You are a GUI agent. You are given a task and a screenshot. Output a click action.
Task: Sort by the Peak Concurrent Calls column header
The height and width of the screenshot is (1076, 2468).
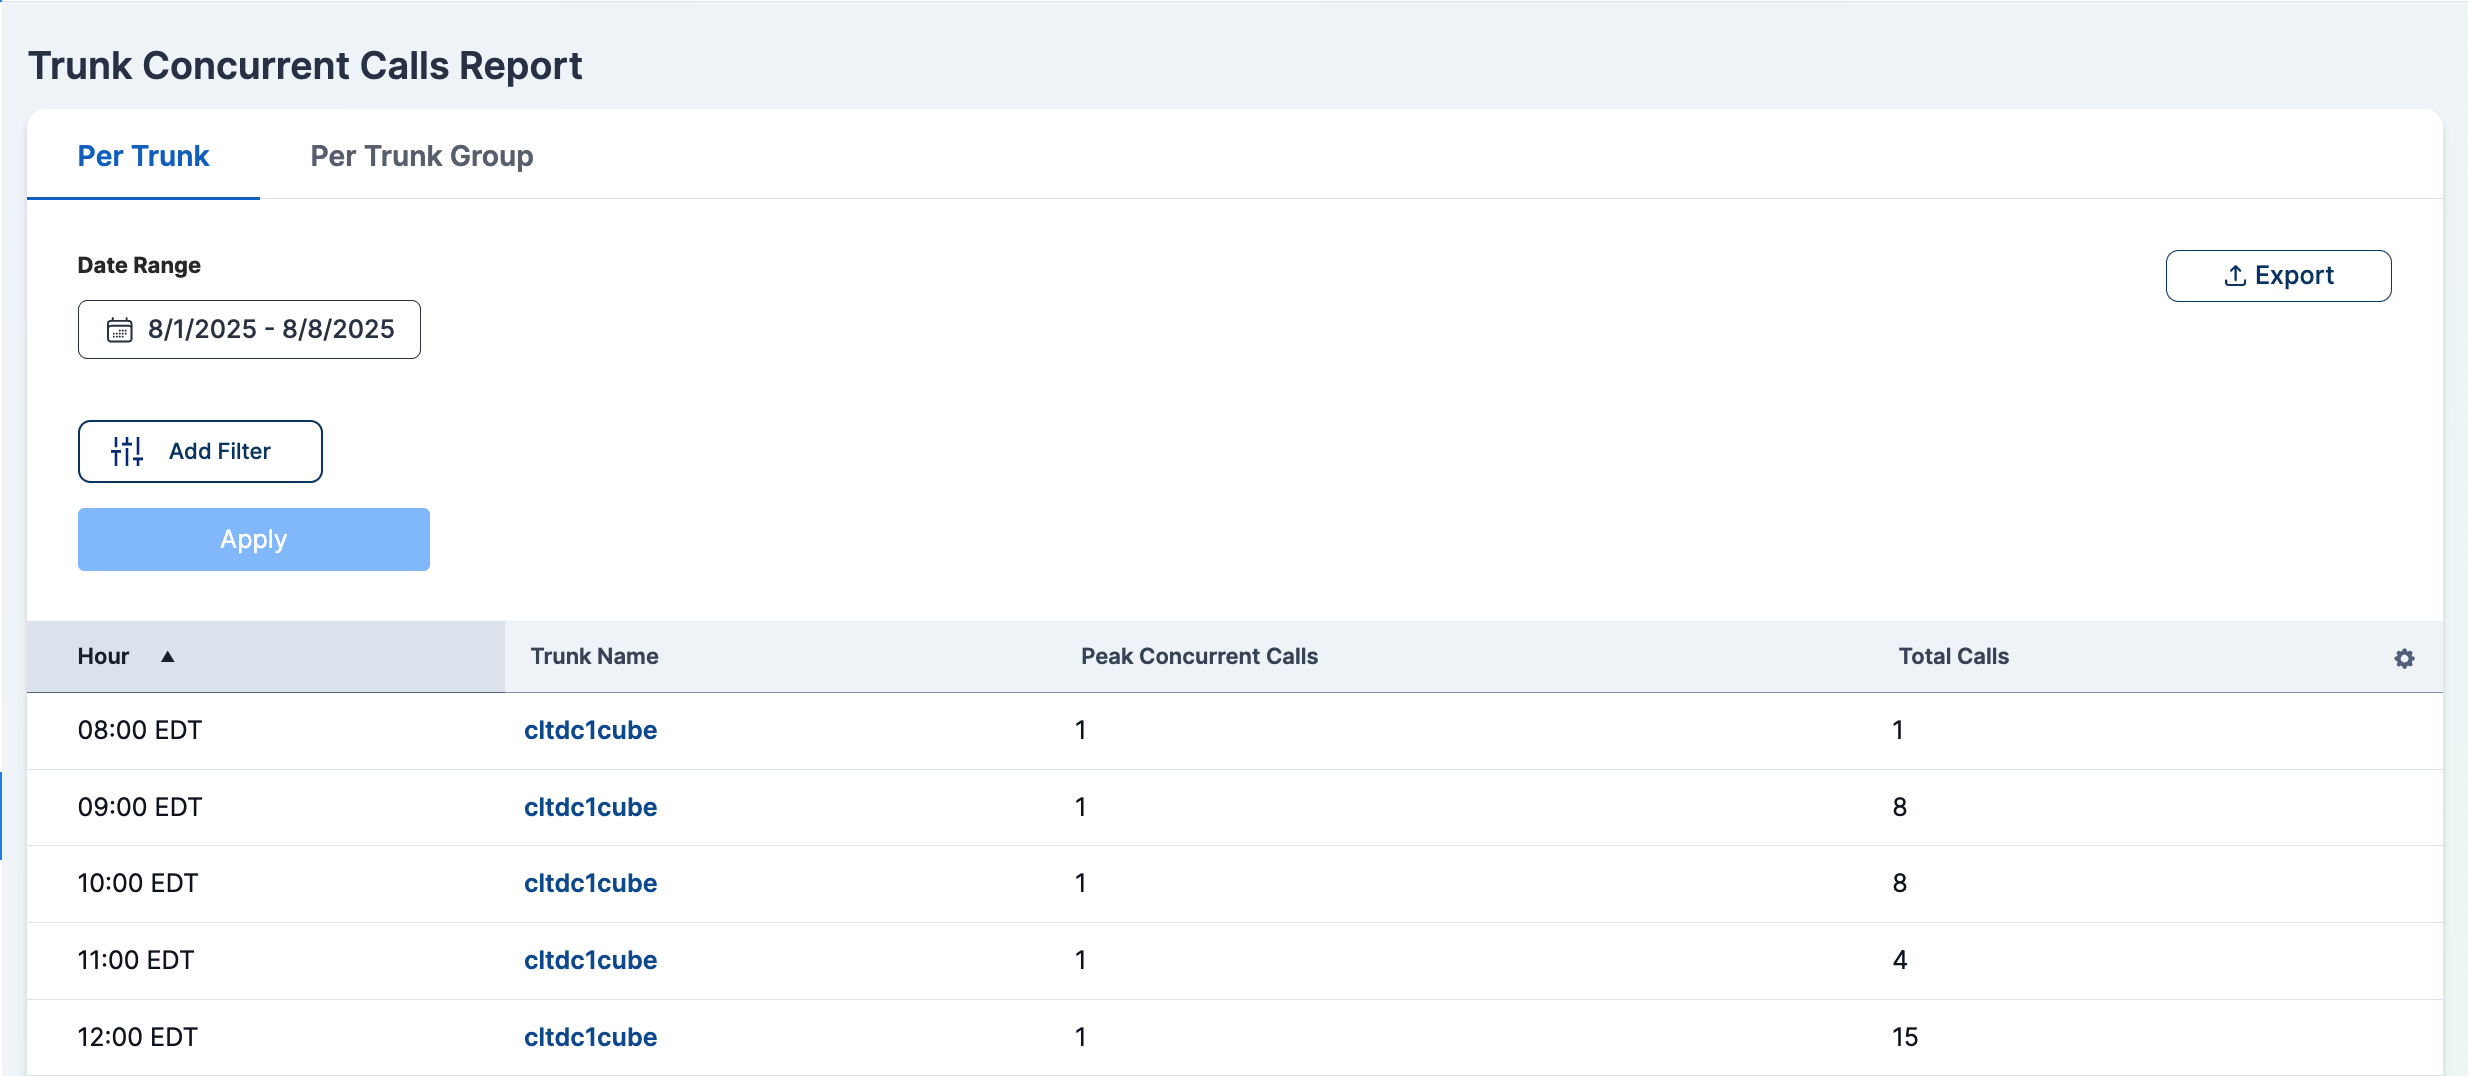click(x=1197, y=657)
